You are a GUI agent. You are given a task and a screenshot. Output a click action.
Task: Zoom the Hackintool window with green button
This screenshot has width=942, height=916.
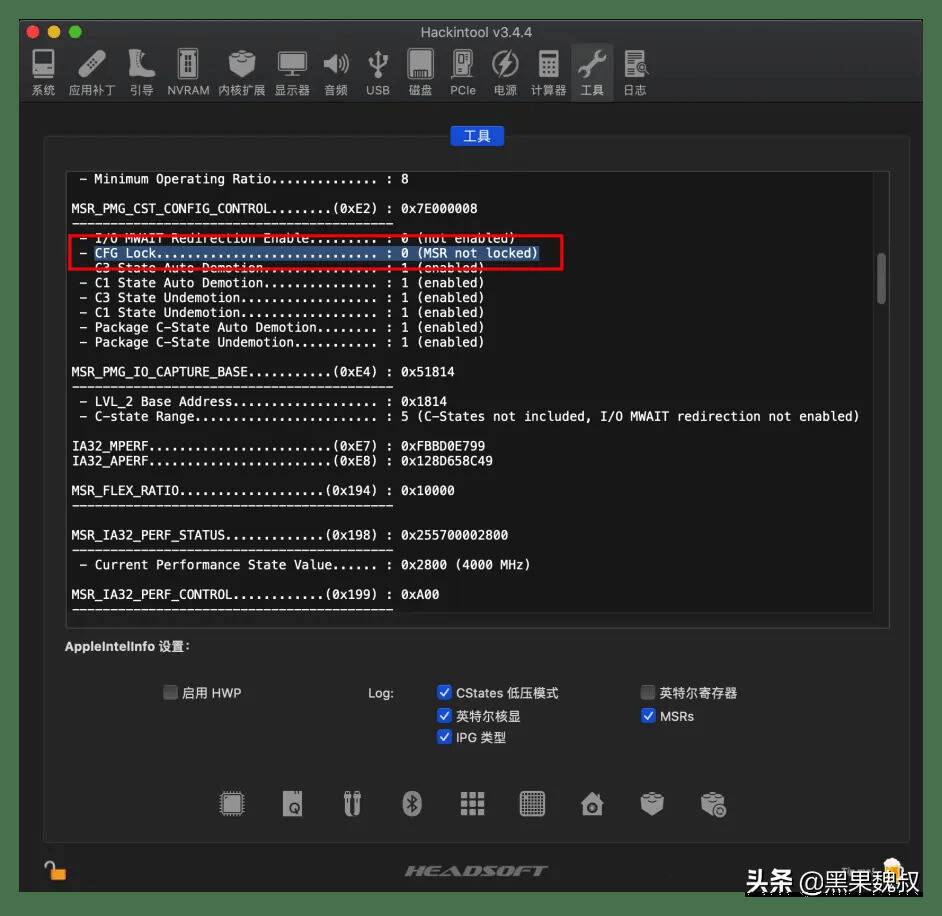click(x=75, y=32)
